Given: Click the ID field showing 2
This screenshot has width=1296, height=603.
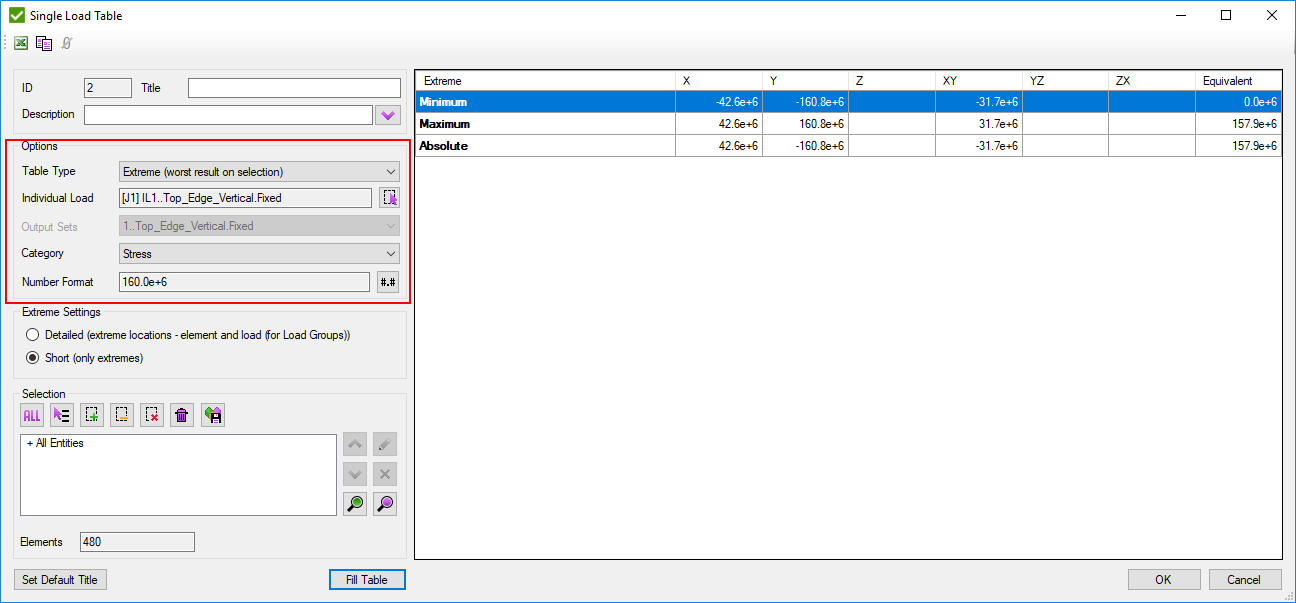Looking at the screenshot, I should (x=107, y=88).
